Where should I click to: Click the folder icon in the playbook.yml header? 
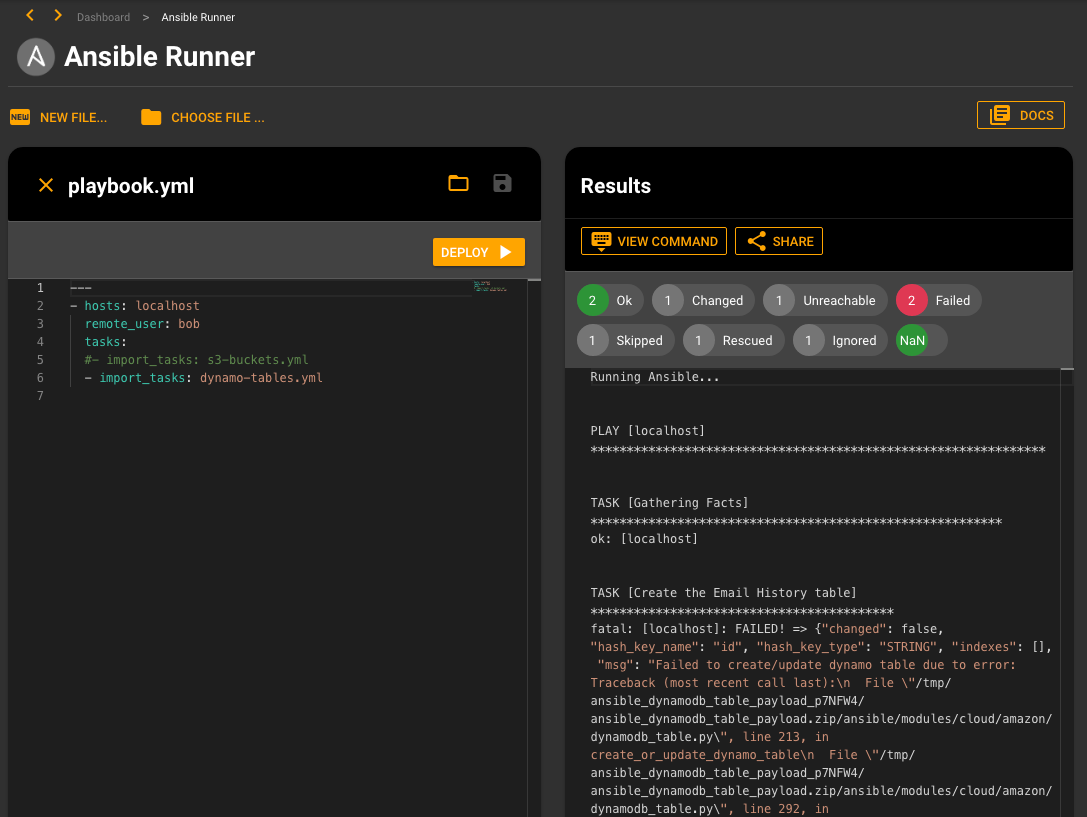tap(458, 183)
